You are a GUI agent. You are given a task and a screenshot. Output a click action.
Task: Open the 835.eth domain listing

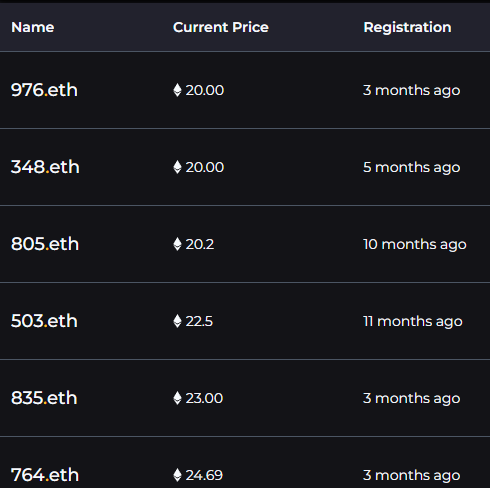[44, 398]
